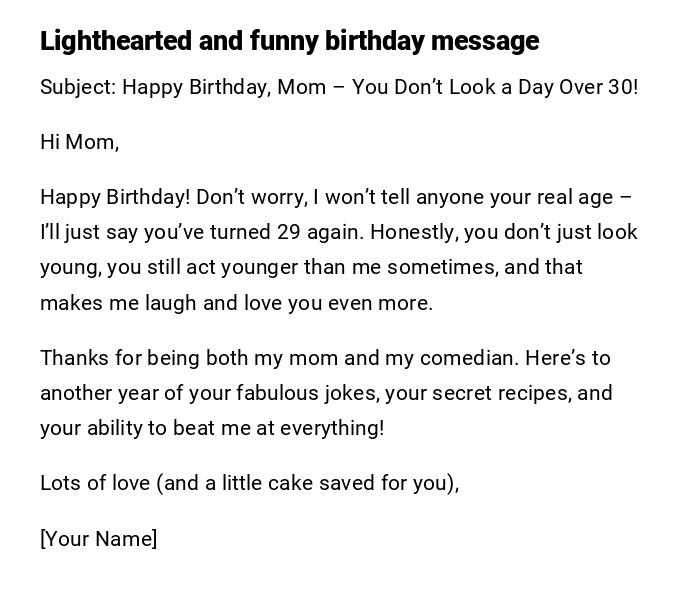Click the "Hi Mom," greeting line
The height and width of the screenshot is (601, 700).
pyautogui.click(x=79, y=142)
